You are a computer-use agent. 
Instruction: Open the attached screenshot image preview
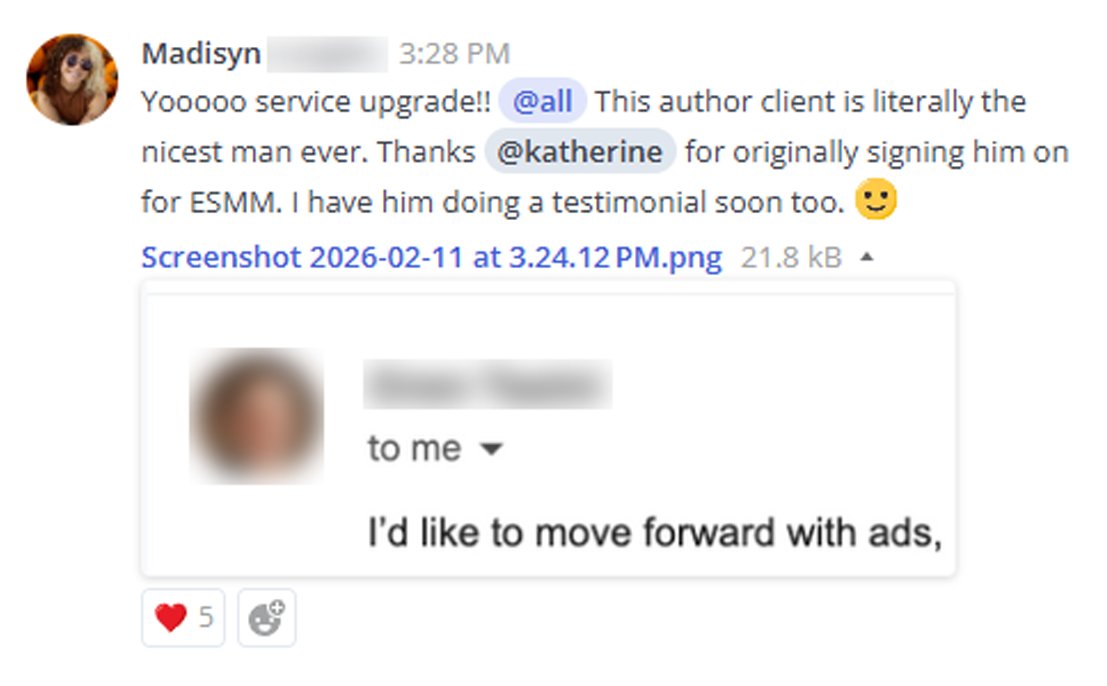pyautogui.click(x=548, y=428)
